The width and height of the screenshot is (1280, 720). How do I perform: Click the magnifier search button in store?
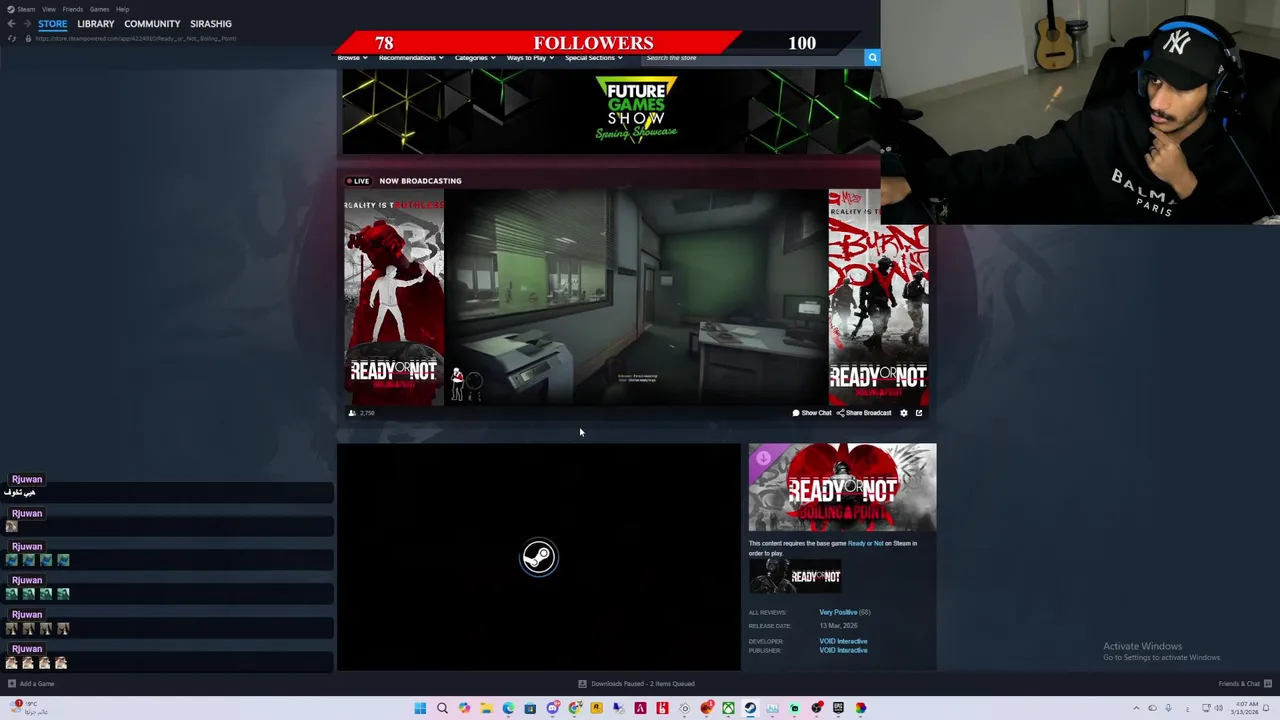[872, 58]
